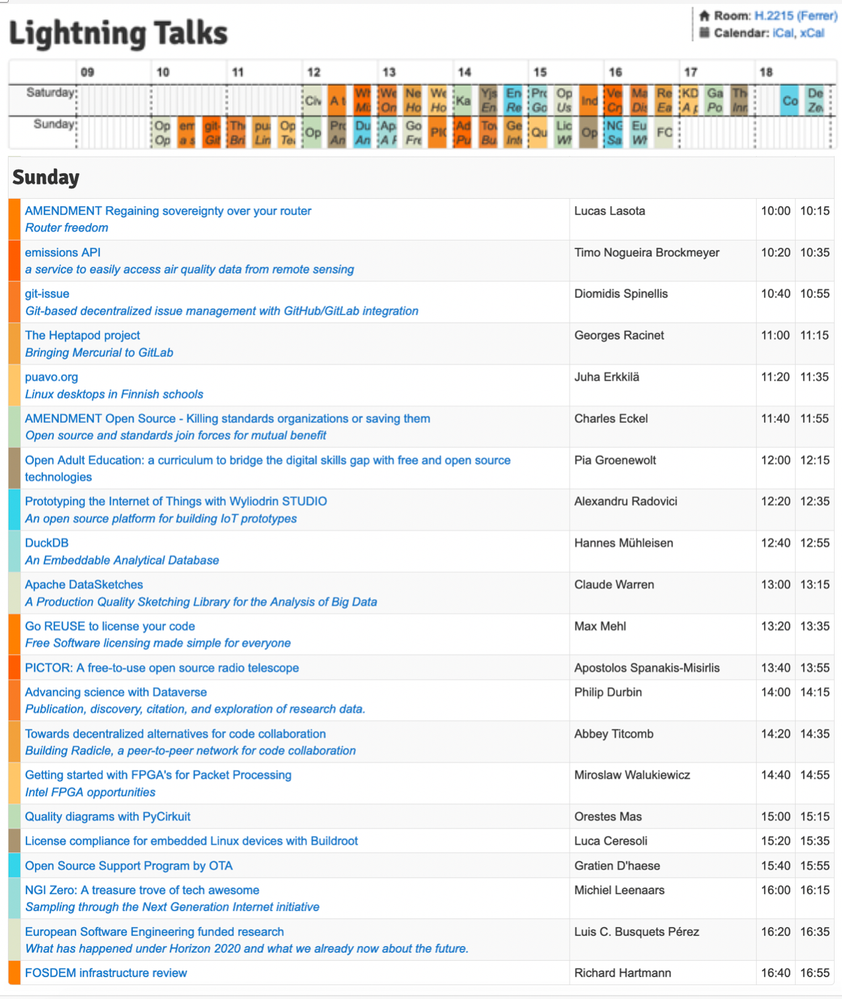Screen dimensions: 842x999
Task: Open the H.2215 (Ferrer) room link
Action: coord(796,16)
